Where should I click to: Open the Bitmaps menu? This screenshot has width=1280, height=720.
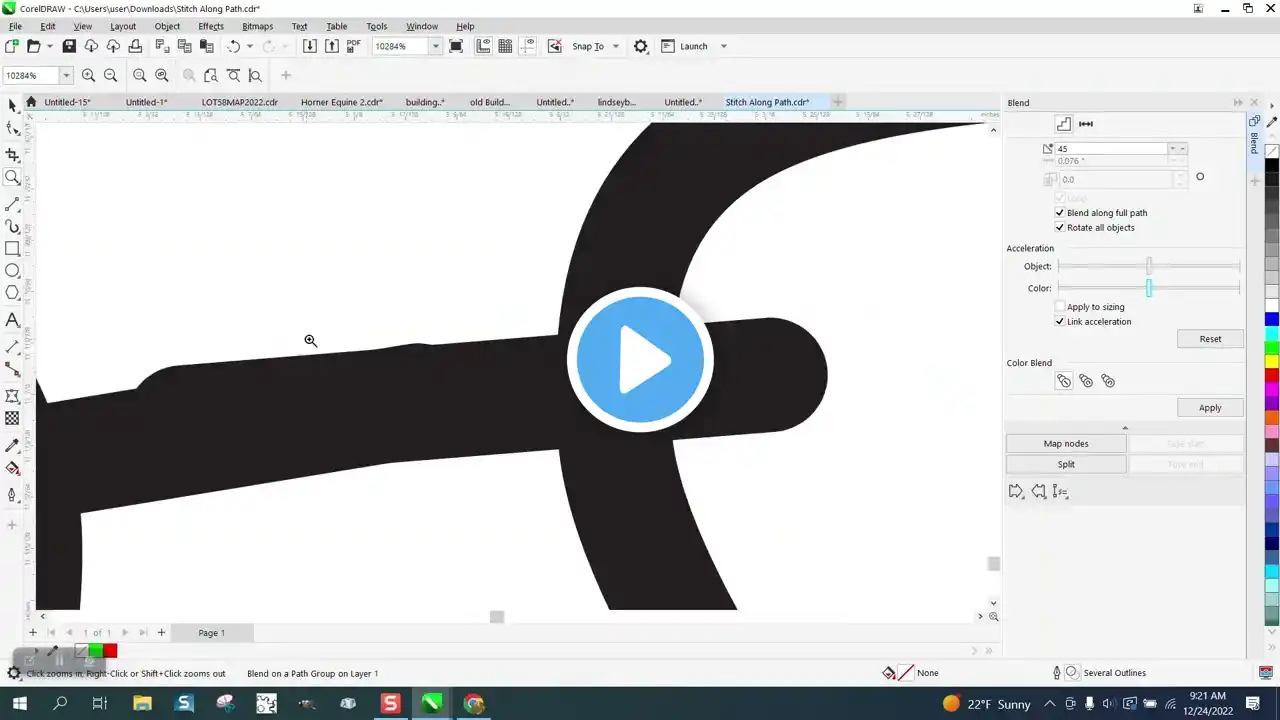click(257, 26)
